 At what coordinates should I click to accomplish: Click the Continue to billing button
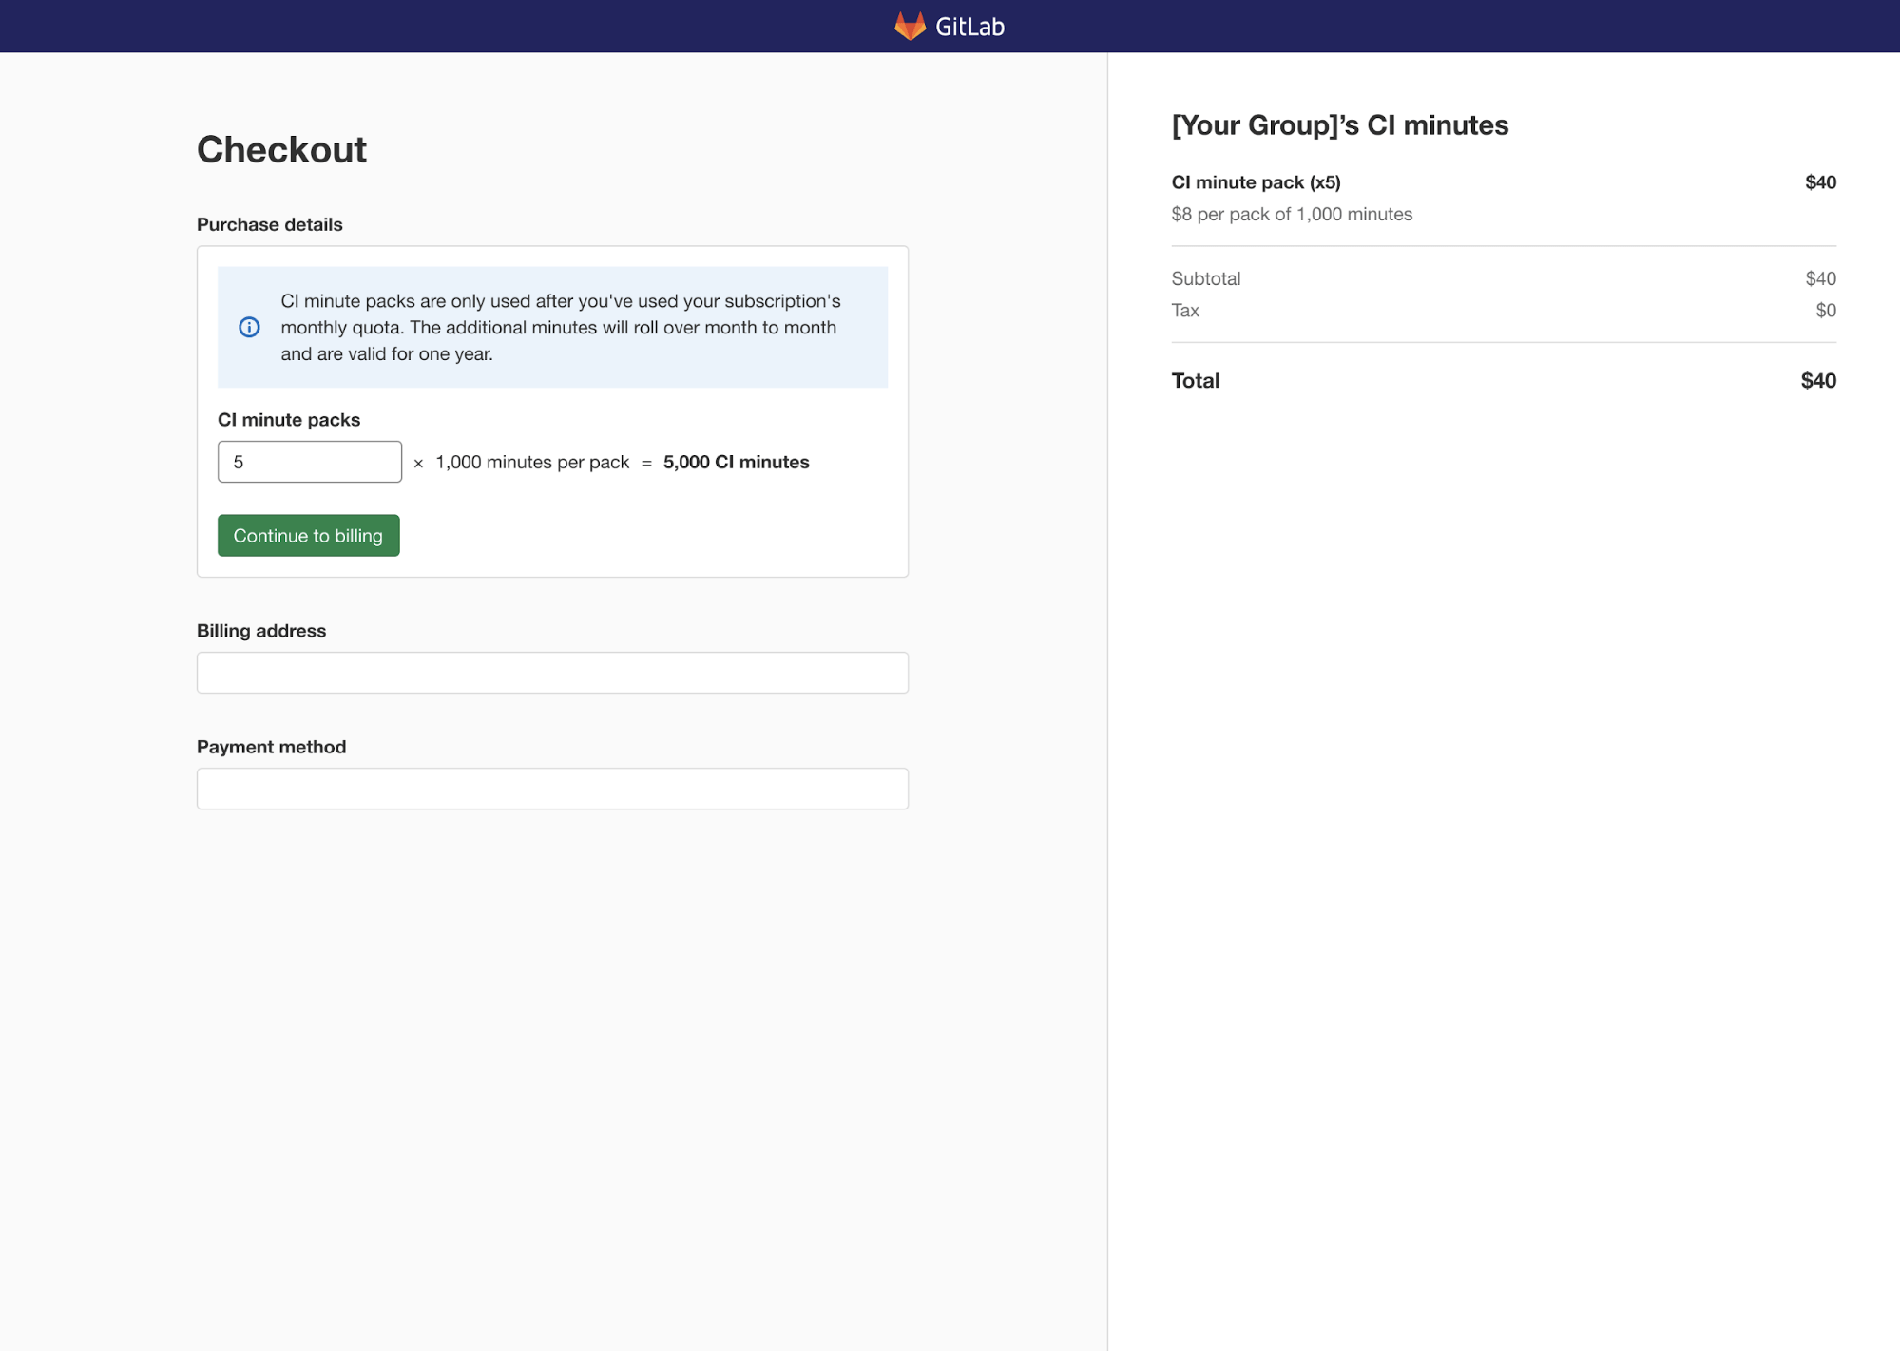tap(308, 535)
